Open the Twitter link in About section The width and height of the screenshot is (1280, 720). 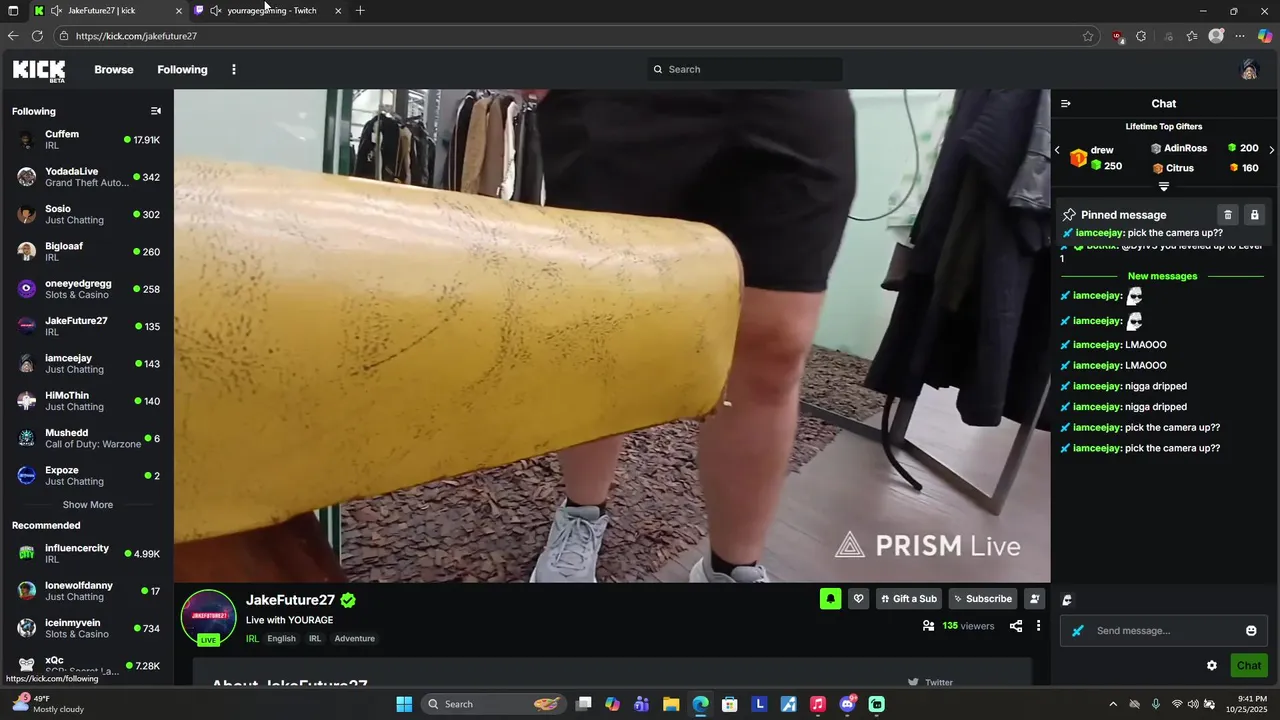pyautogui.click(x=930, y=682)
